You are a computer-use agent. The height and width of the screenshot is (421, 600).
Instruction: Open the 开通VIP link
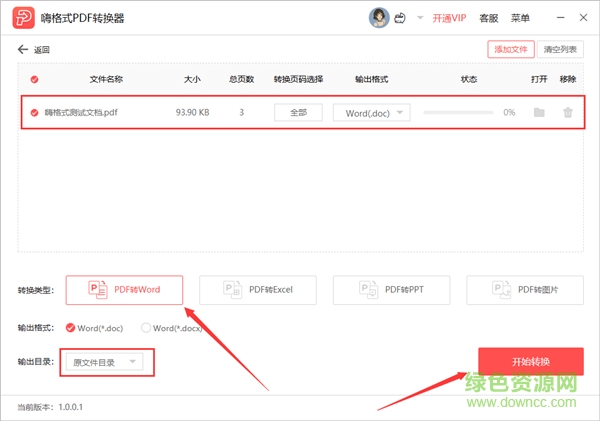[449, 18]
